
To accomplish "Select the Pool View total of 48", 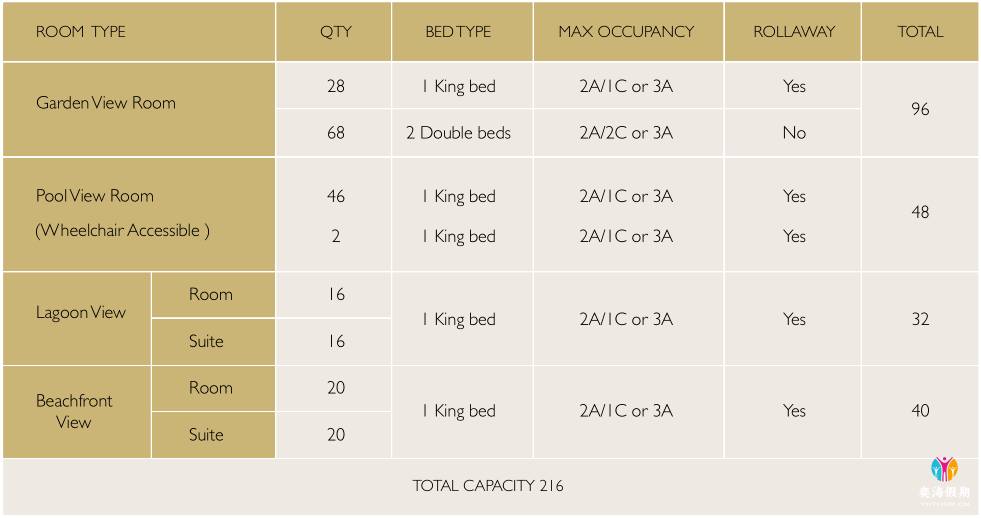I will click(920, 214).
